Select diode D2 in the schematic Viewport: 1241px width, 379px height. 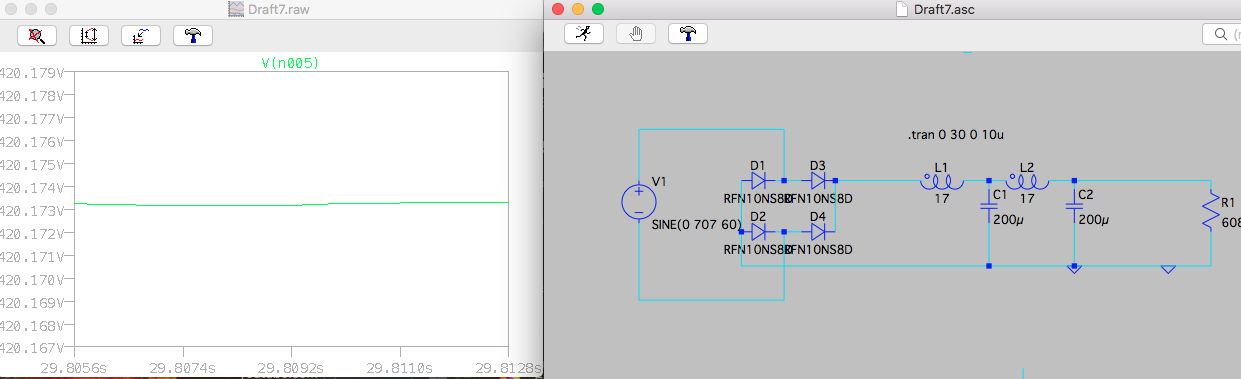(758, 231)
